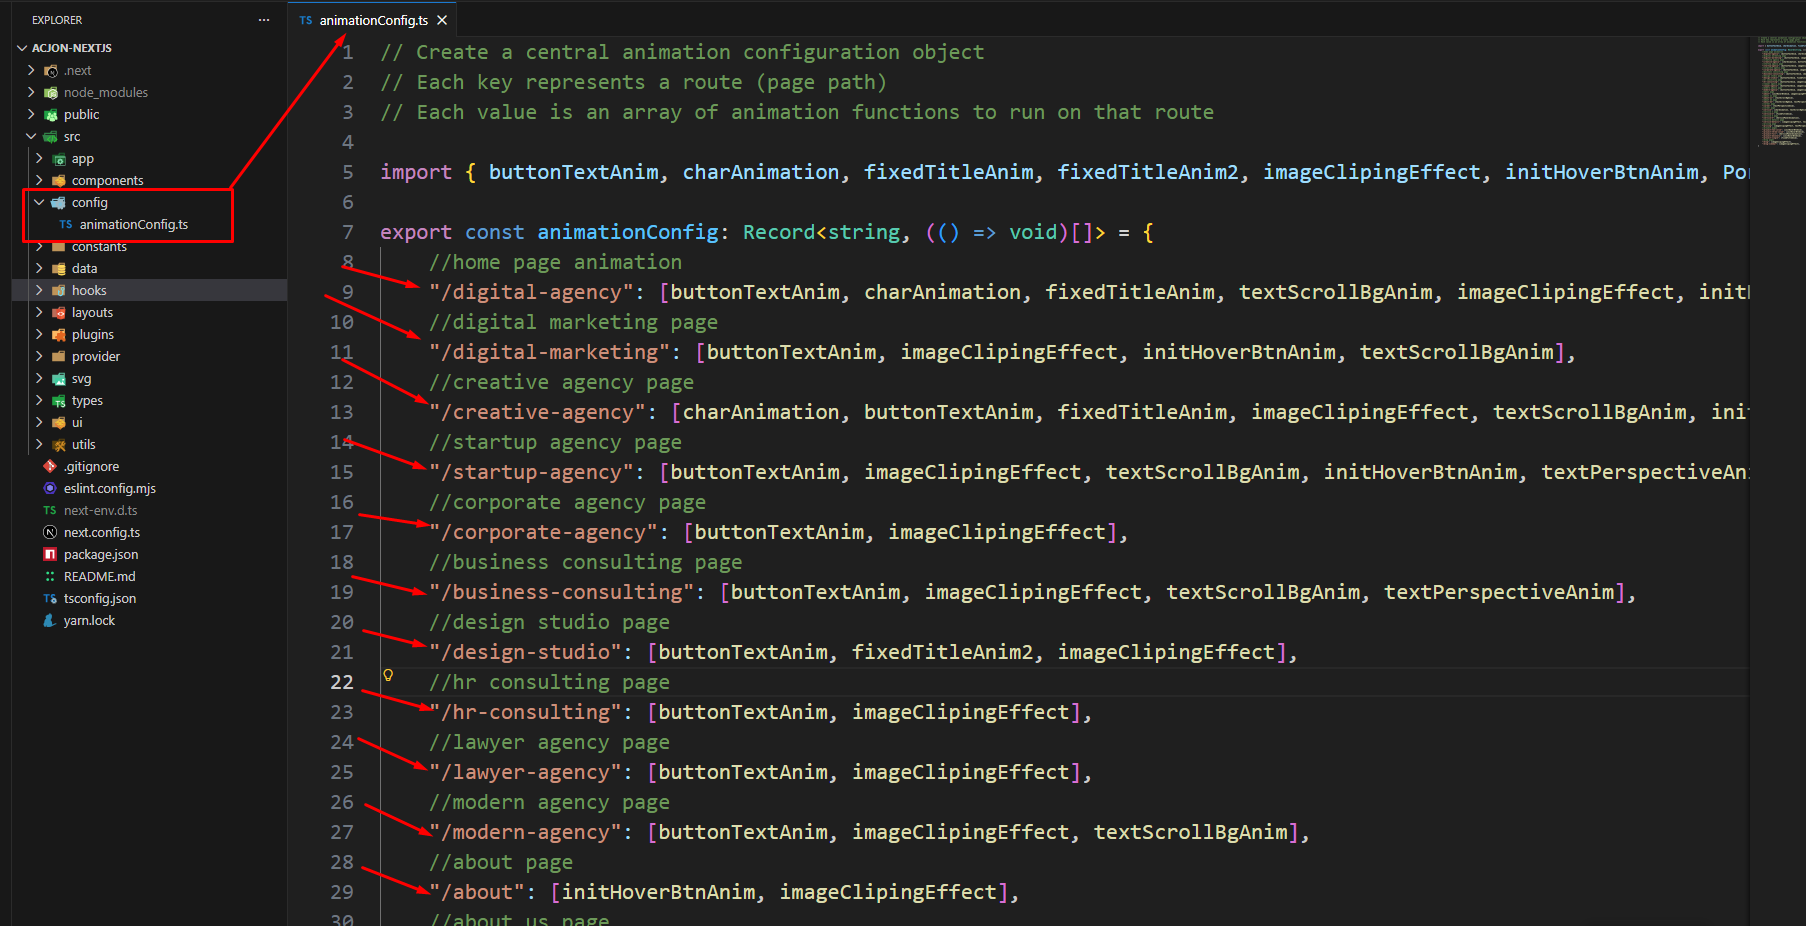The image size is (1806, 926).
Task: Collapse the src folder
Action: point(31,136)
